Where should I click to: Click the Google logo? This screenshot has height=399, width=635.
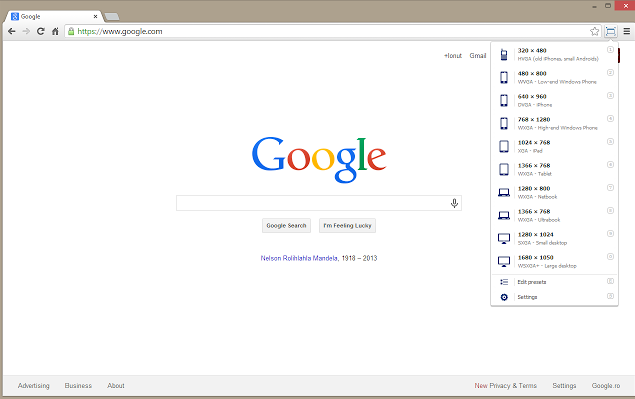[x=319, y=159]
